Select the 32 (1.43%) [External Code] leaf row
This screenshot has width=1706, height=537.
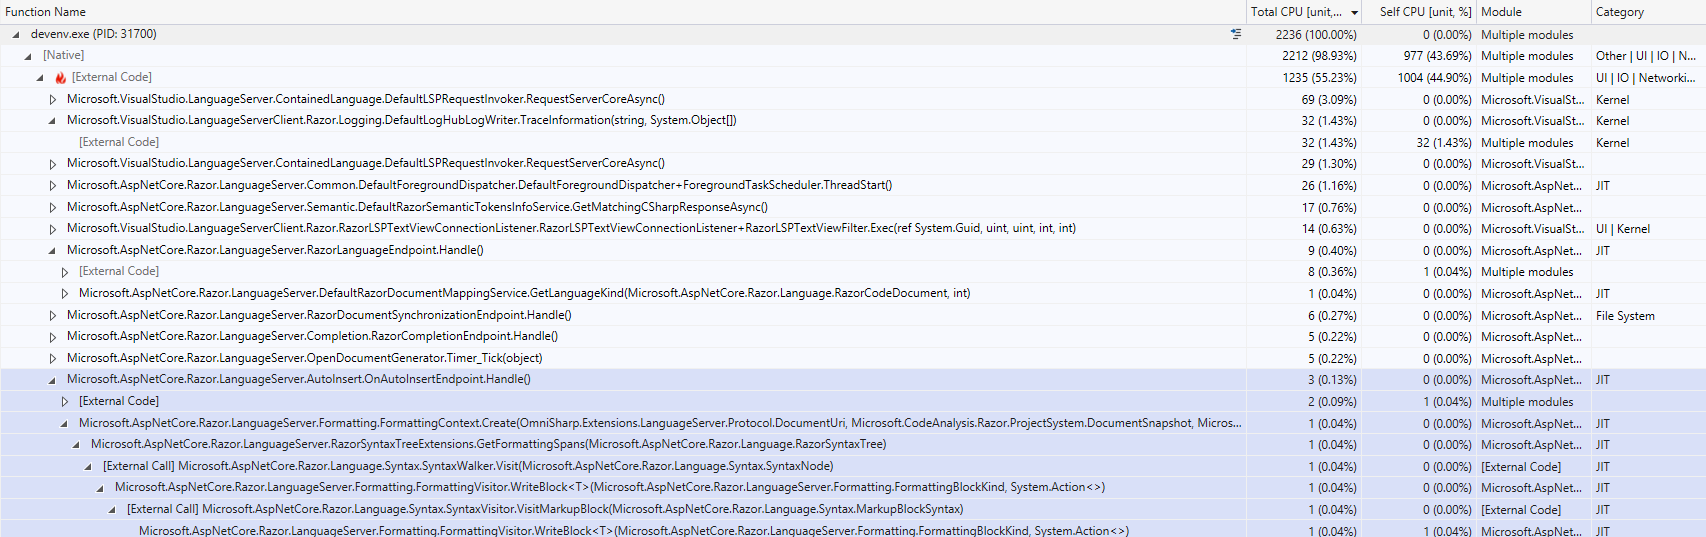(x=853, y=142)
